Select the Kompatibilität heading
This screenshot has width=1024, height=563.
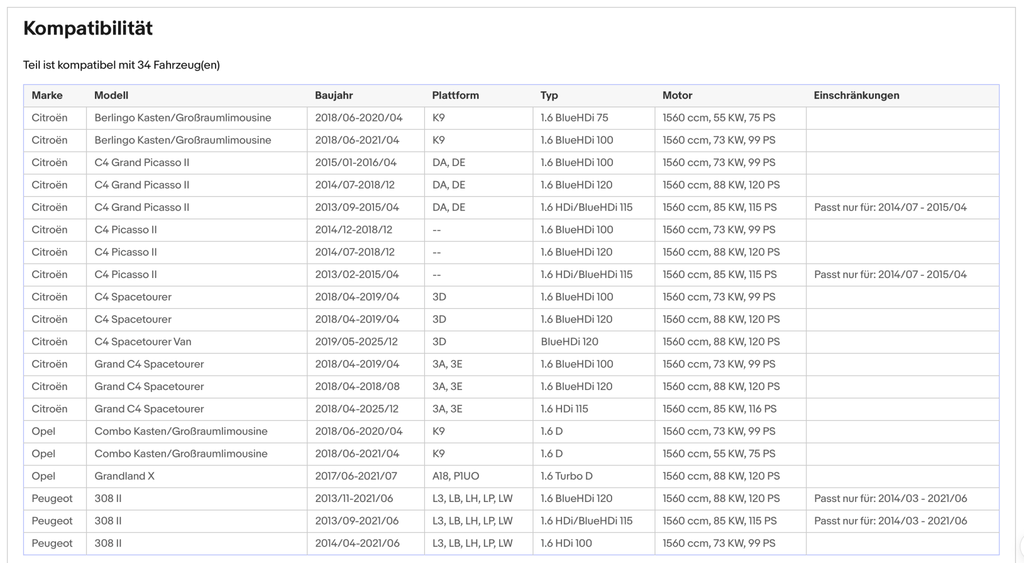click(x=88, y=29)
